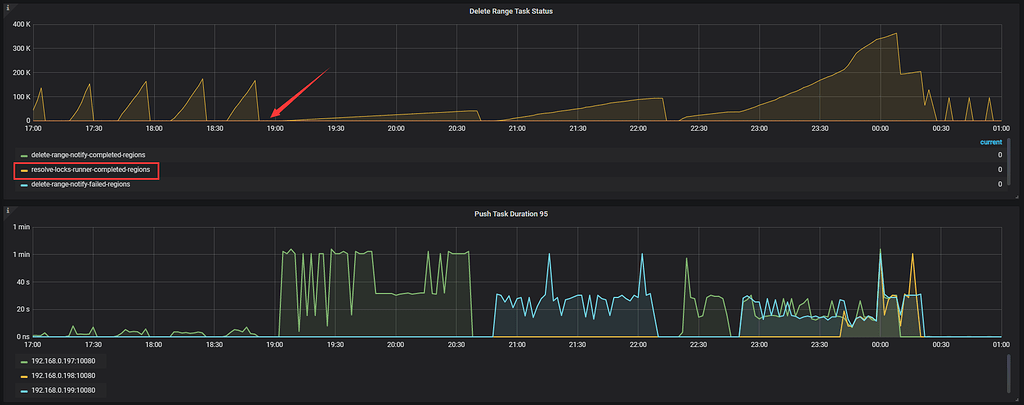Image resolution: width=1024 pixels, height=405 pixels.
Task: Click the Push Task Duration legend scrollbar
Action: pyautogui.click(x=1008, y=375)
